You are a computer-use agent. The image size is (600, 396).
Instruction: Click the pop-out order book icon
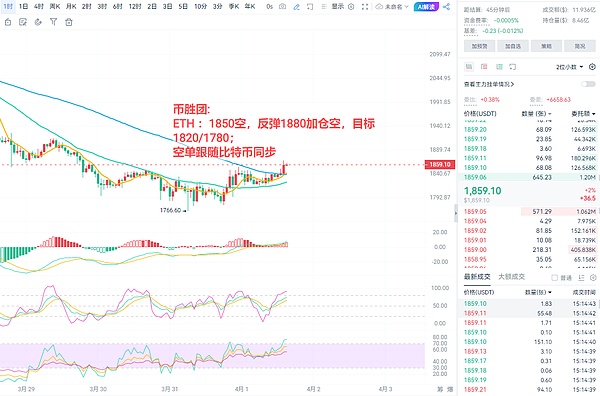[513, 67]
